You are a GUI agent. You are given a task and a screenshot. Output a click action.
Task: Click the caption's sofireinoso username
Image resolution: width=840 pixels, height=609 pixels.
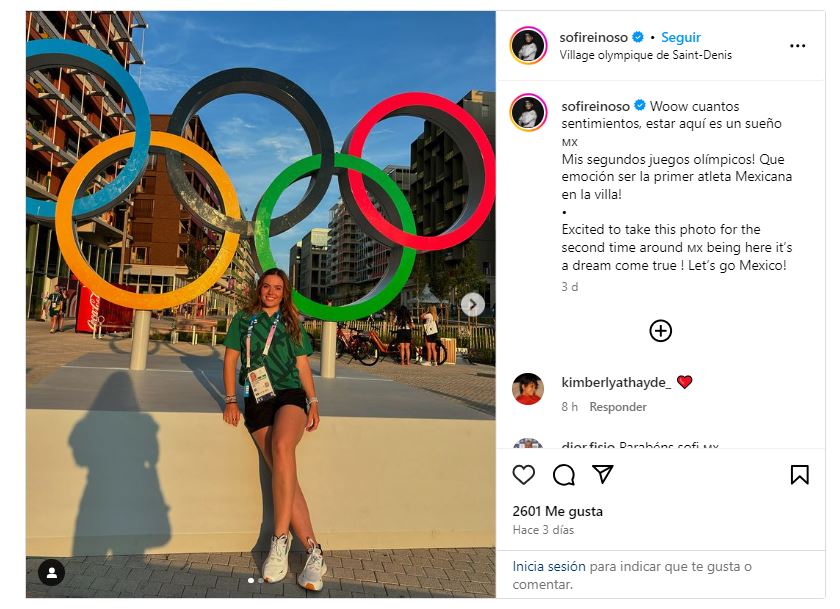[x=596, y=106]
